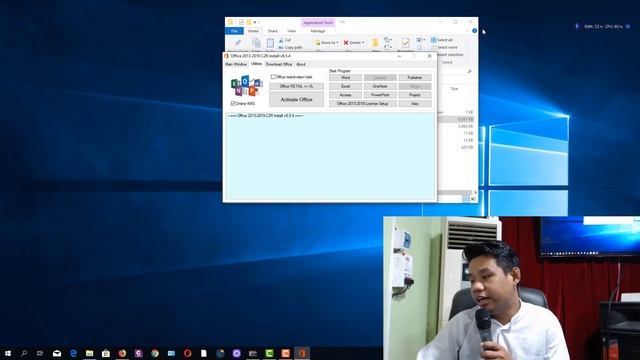Open the Move to dropdown in File Explorer
Screen dimensions: 640x360
pos(326,42)
